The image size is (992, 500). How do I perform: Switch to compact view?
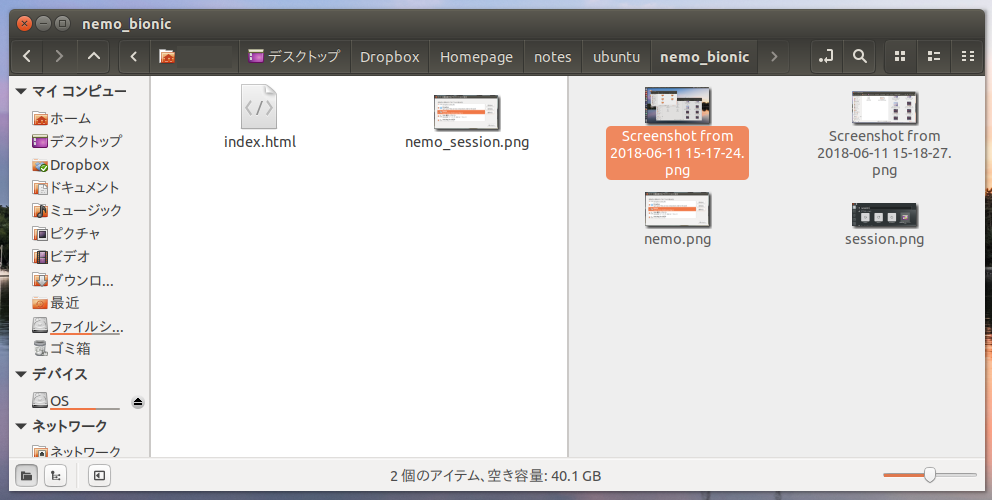(966, 56)
